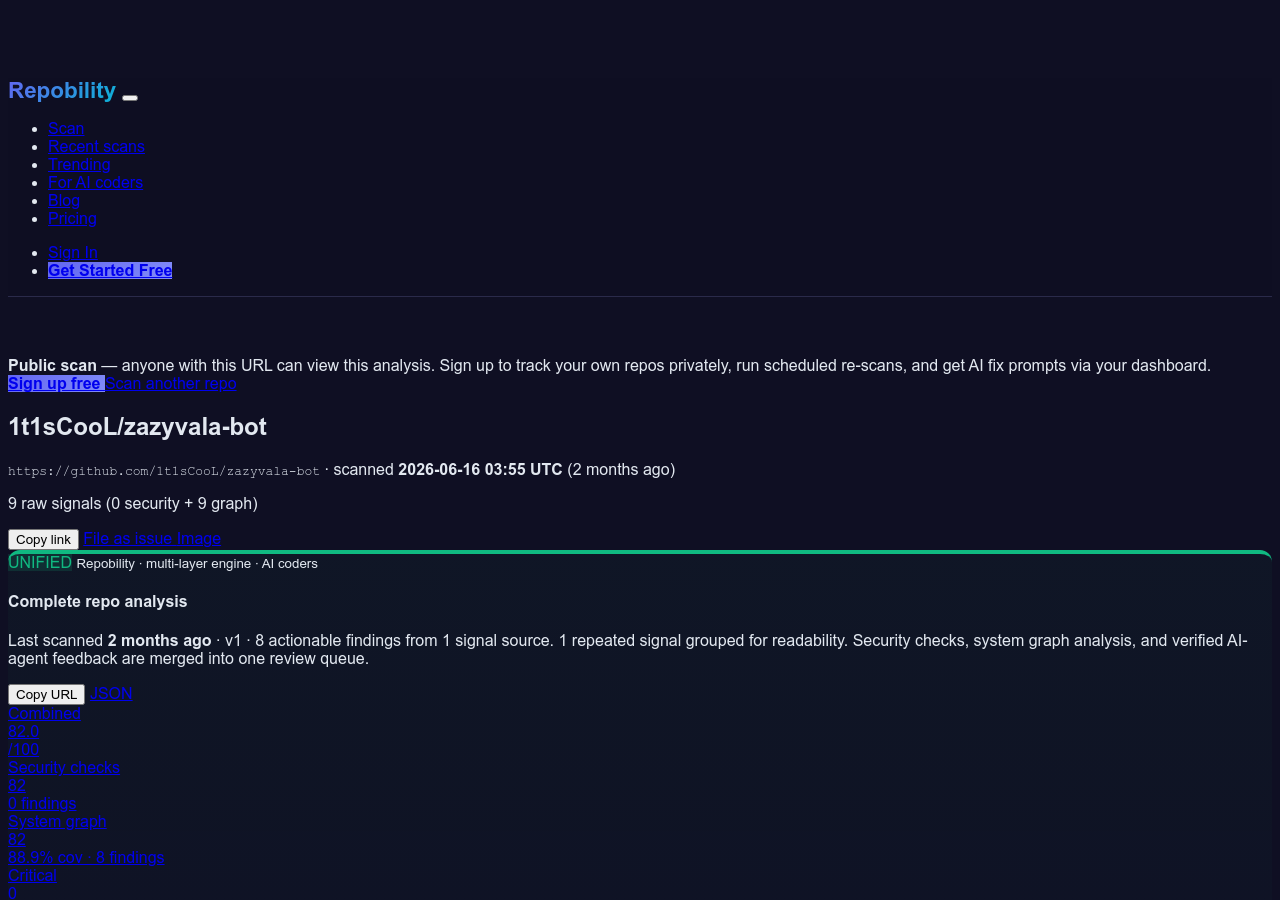Viewport: 1280px width, 900px height.
Task: Open the System graph score
Action: pos(86,839)
